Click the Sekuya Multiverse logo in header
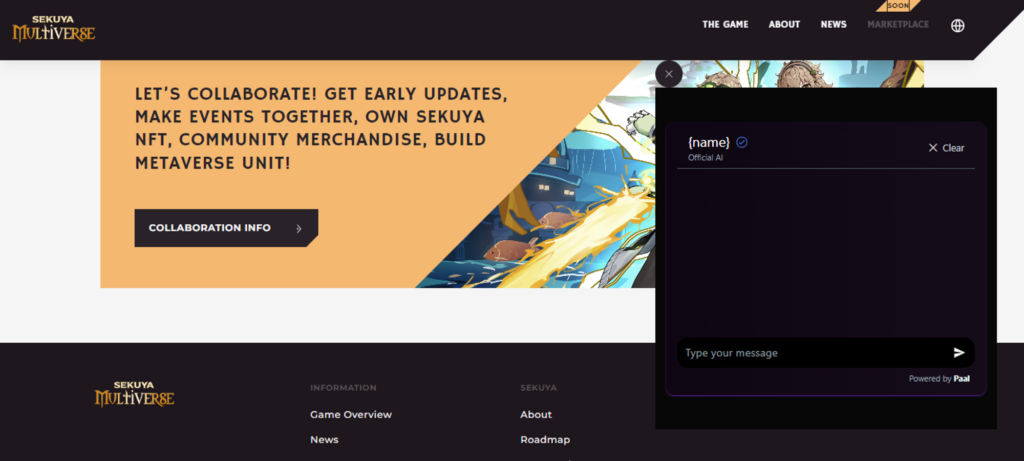The width and height of the screenshot is (1024, 461). pyautogui.click(x=54, y=28)
